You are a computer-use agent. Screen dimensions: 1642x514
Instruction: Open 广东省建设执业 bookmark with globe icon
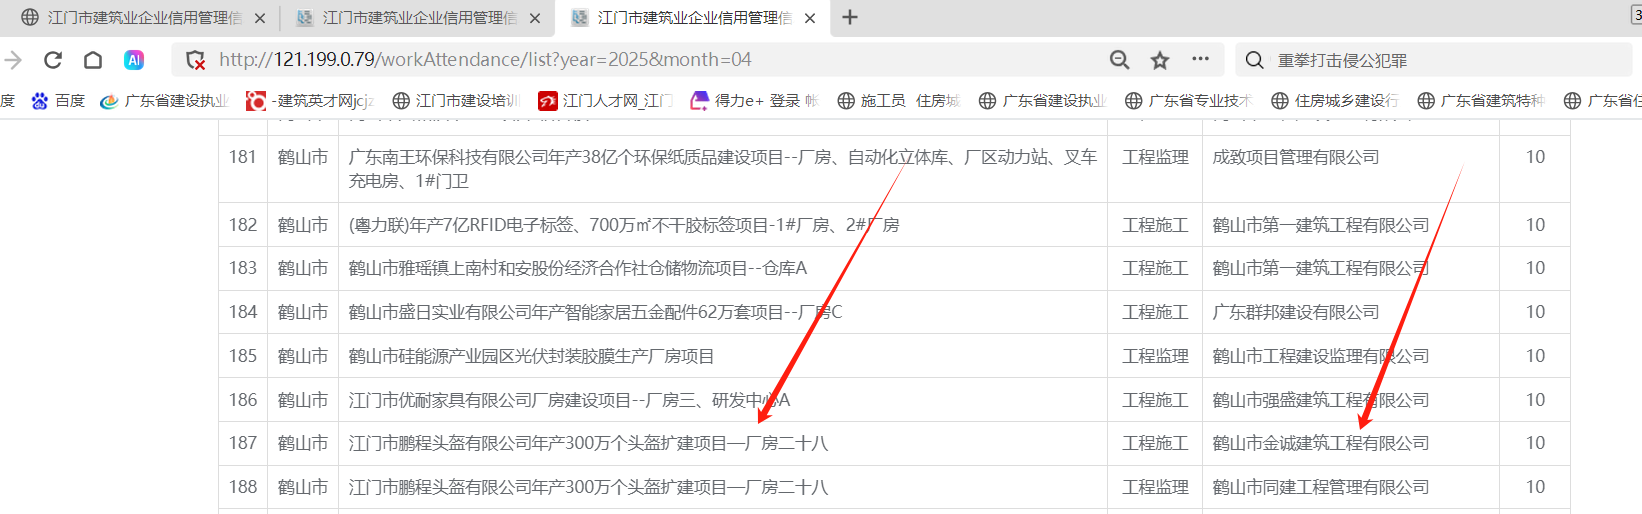point(1043,101)
